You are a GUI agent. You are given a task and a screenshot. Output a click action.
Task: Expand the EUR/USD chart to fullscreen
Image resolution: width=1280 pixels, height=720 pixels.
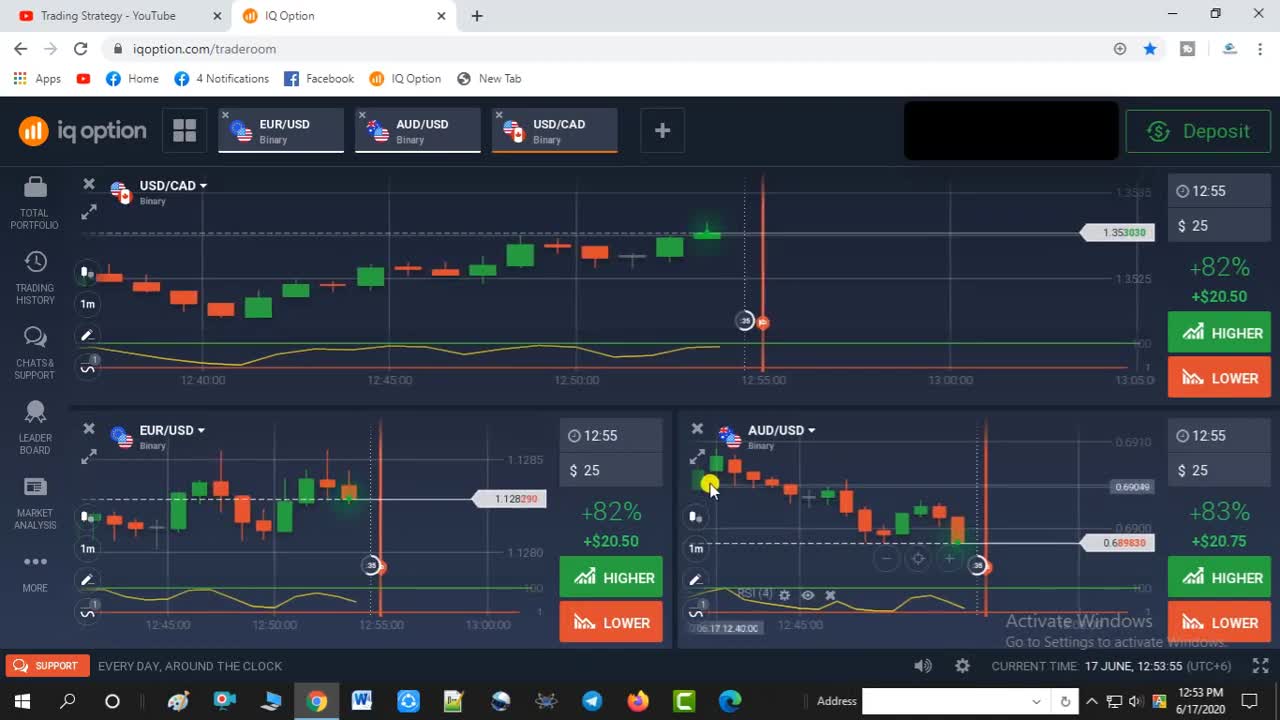[89, 456]
